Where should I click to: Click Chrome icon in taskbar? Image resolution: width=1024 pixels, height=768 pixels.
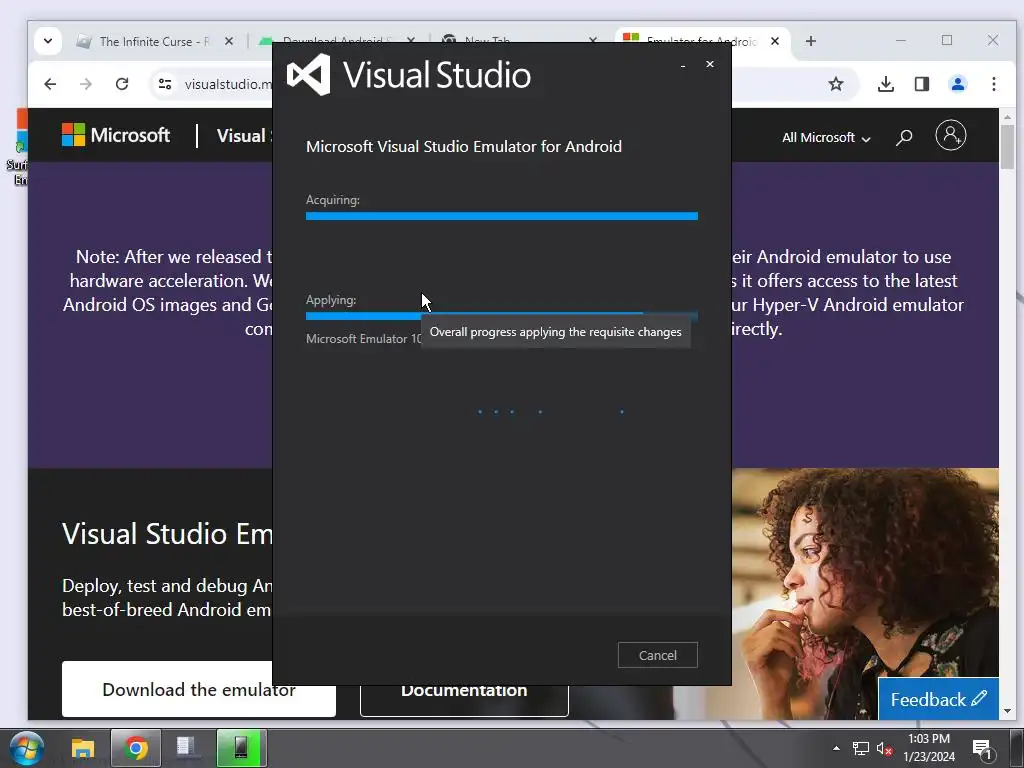(x=136, y=748)
